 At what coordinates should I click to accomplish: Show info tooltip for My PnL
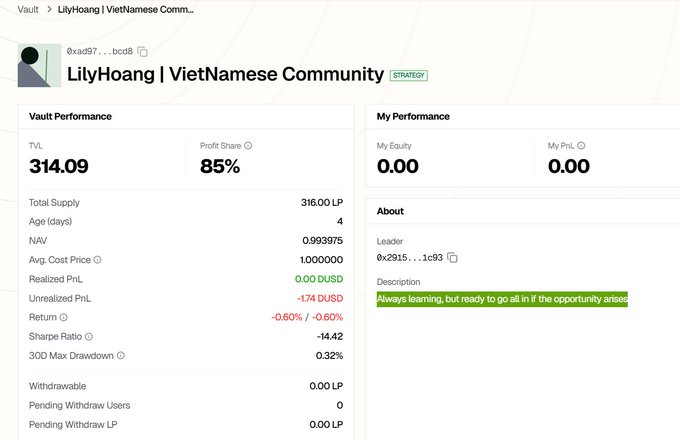pos(581,146)
